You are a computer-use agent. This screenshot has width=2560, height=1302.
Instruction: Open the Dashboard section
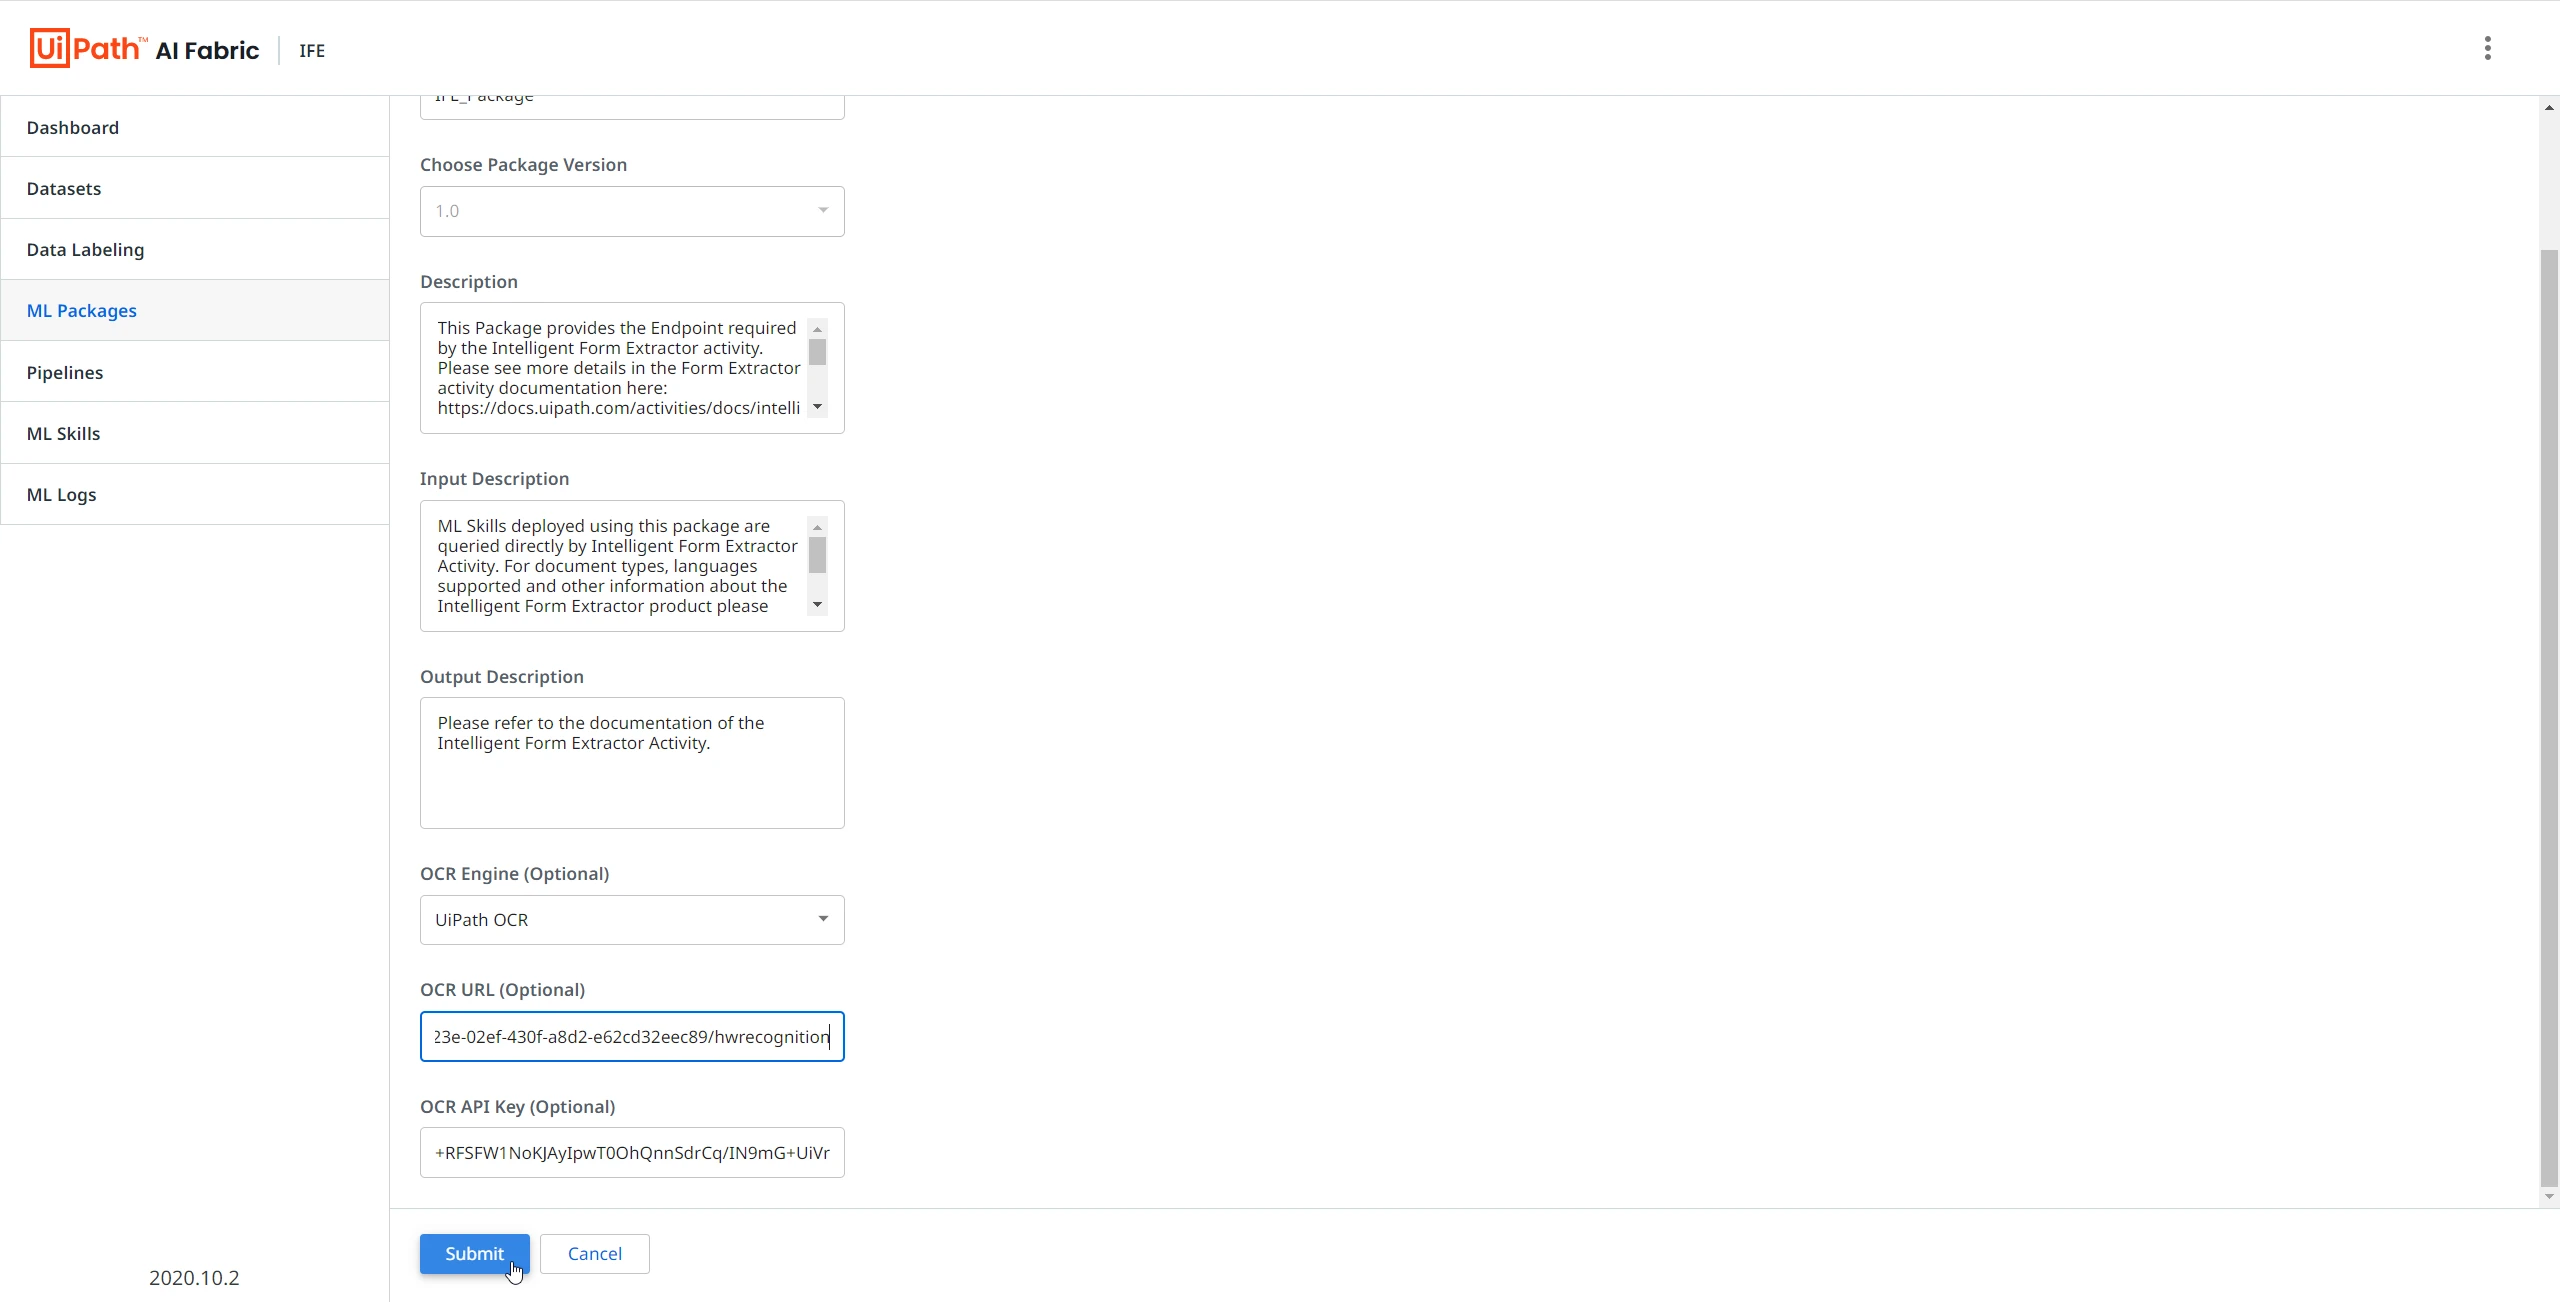tap(195, 127)
